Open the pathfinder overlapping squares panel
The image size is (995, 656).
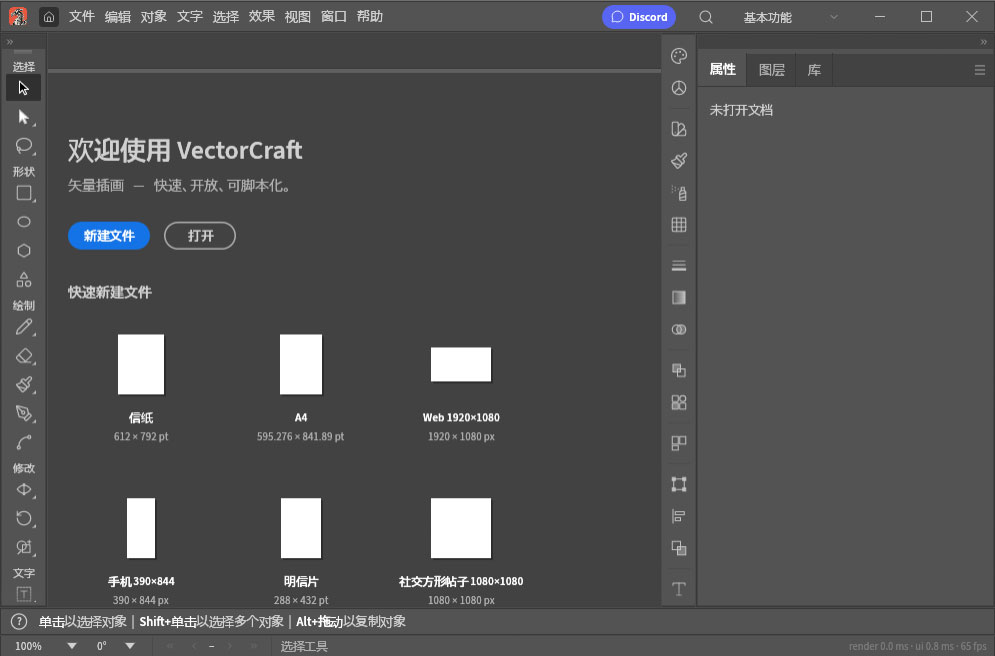click(x=679, y=371)
